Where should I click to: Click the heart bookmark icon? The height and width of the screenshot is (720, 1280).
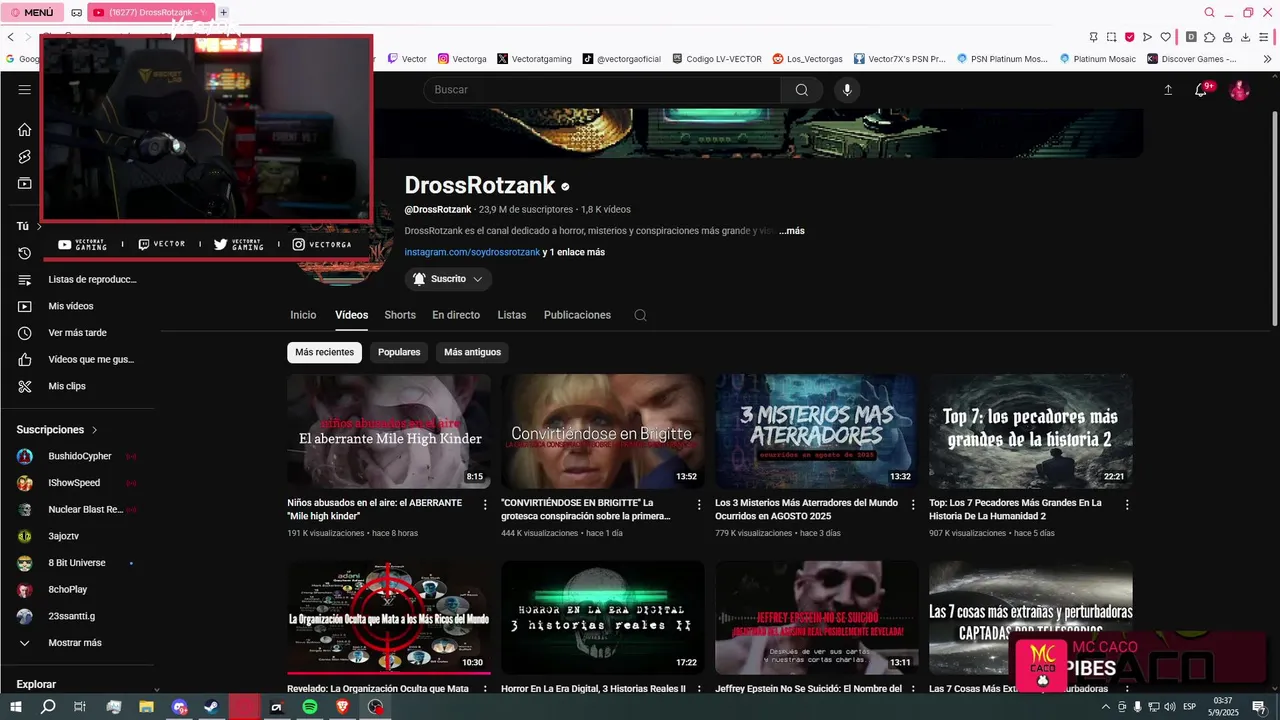[x=1165, y=37]
